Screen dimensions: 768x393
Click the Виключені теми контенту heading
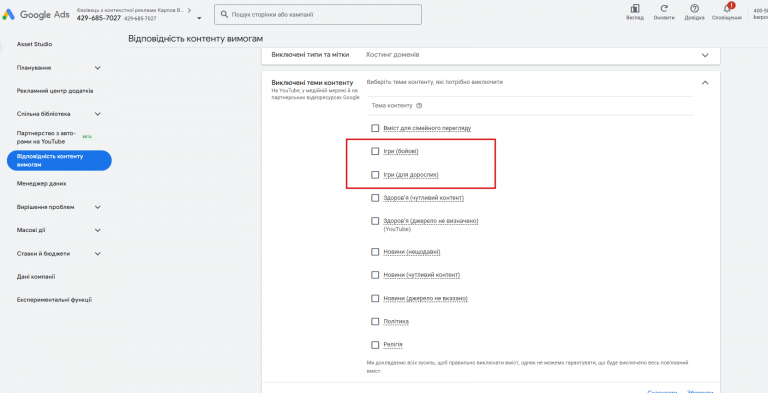pos(312,83)
